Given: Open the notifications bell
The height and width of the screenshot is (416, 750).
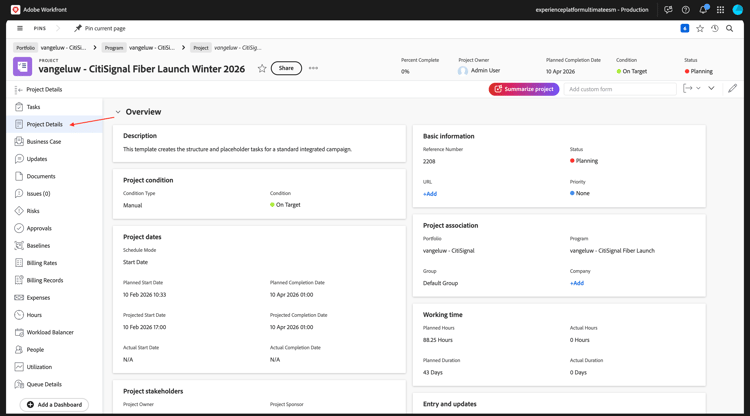Looking at the screenshot, I should point(703,10).
